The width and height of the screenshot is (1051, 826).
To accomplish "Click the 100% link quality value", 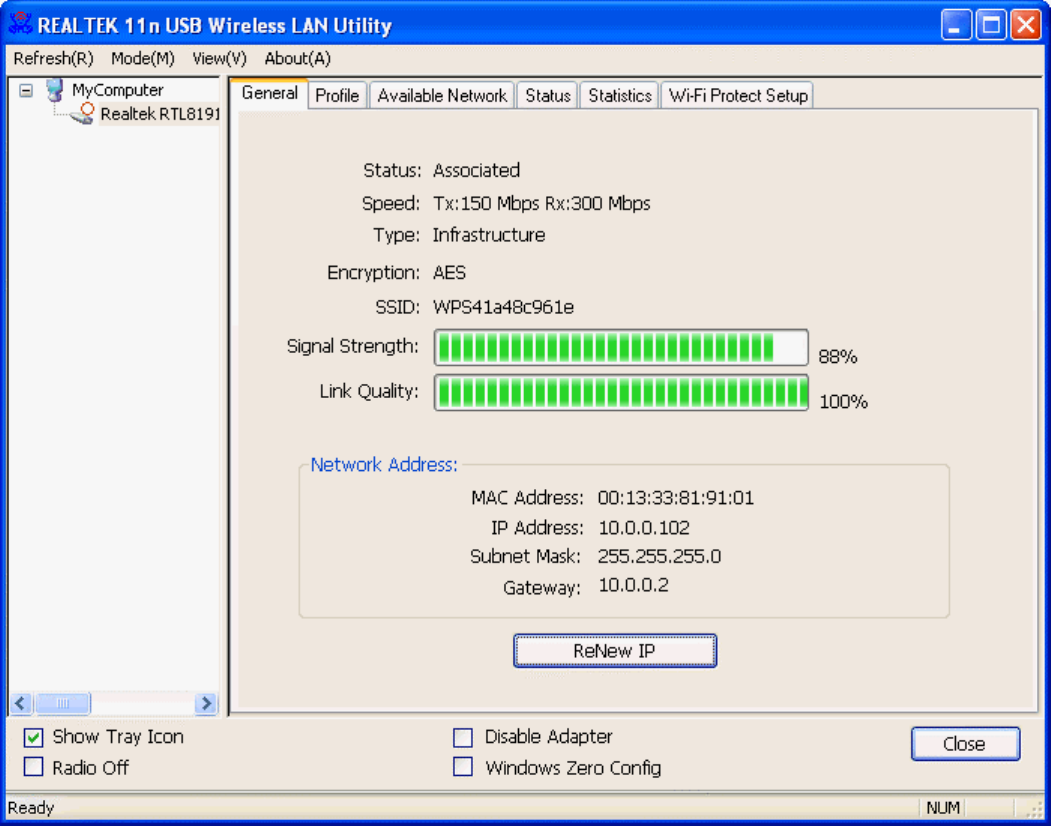I will click(x=844, y=402).
